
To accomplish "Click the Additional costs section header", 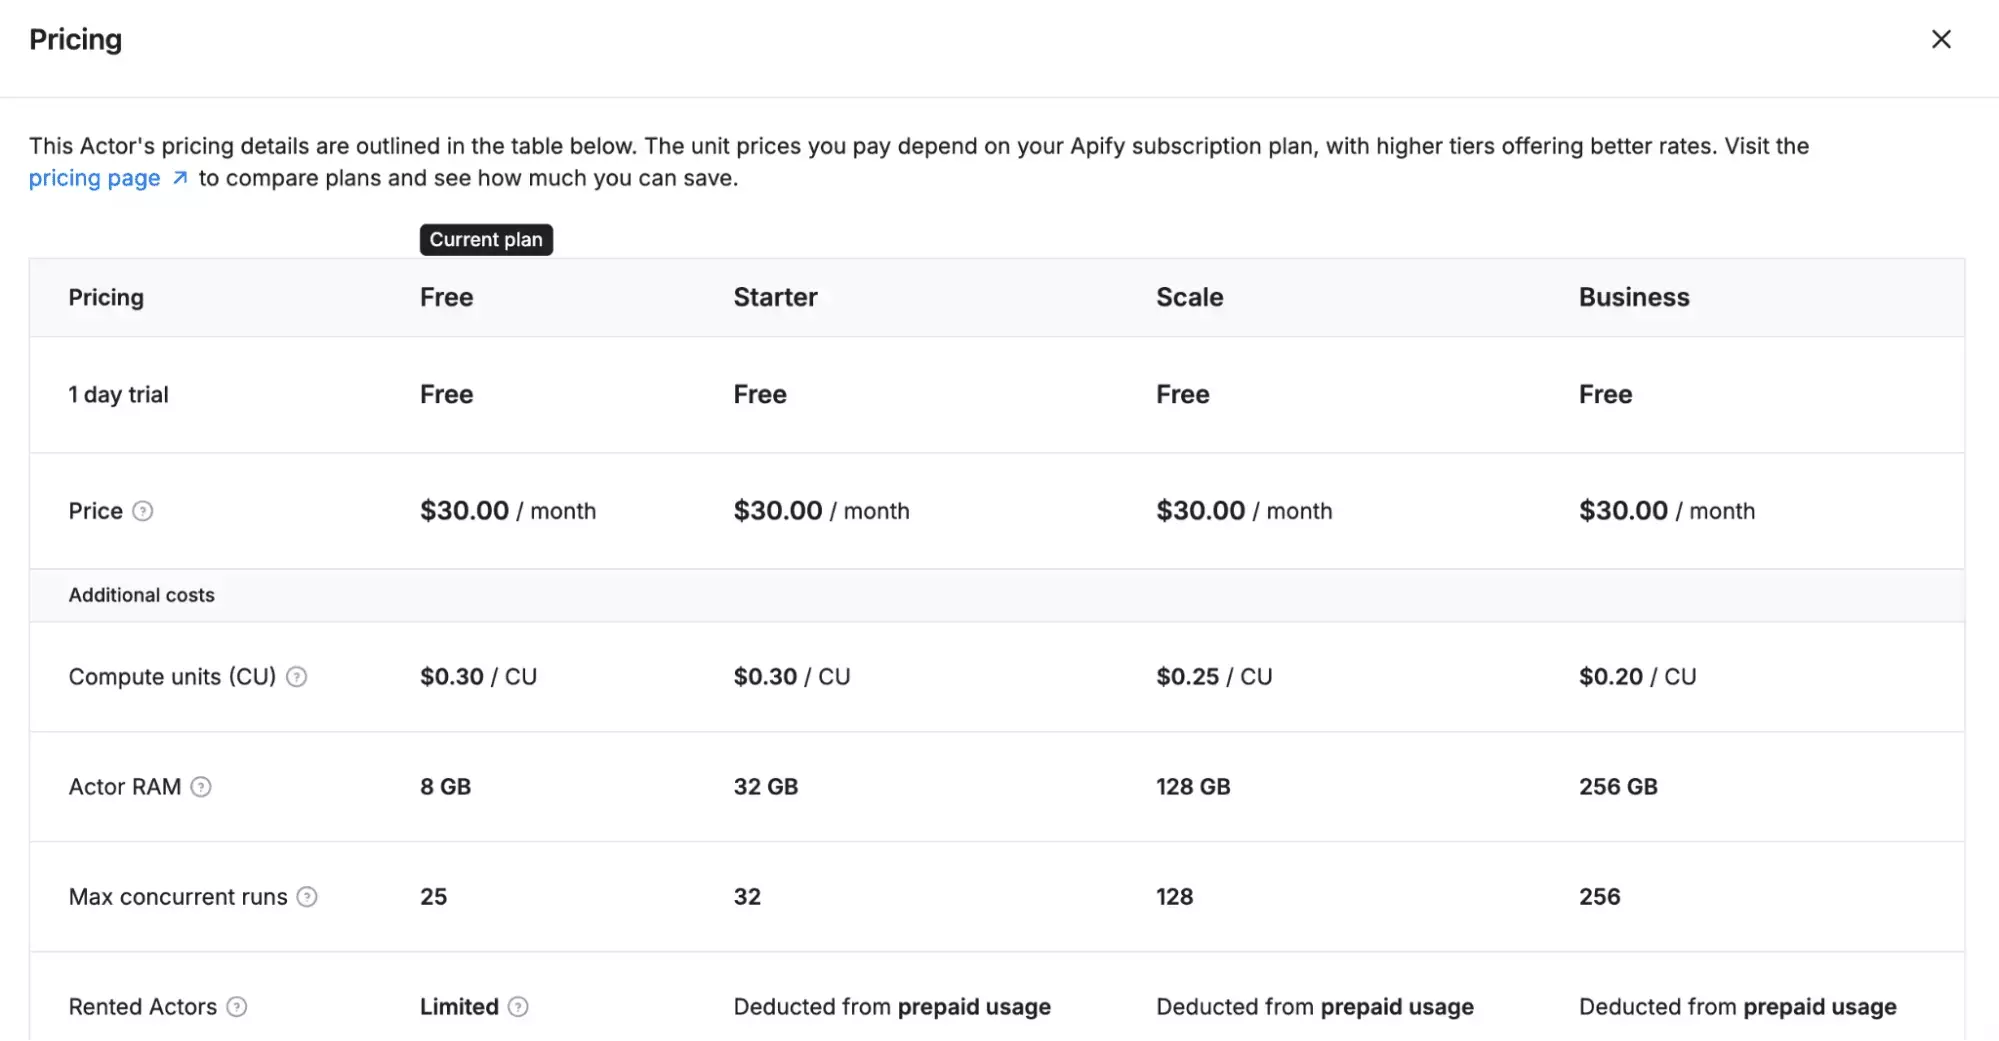I will [141, 595].
